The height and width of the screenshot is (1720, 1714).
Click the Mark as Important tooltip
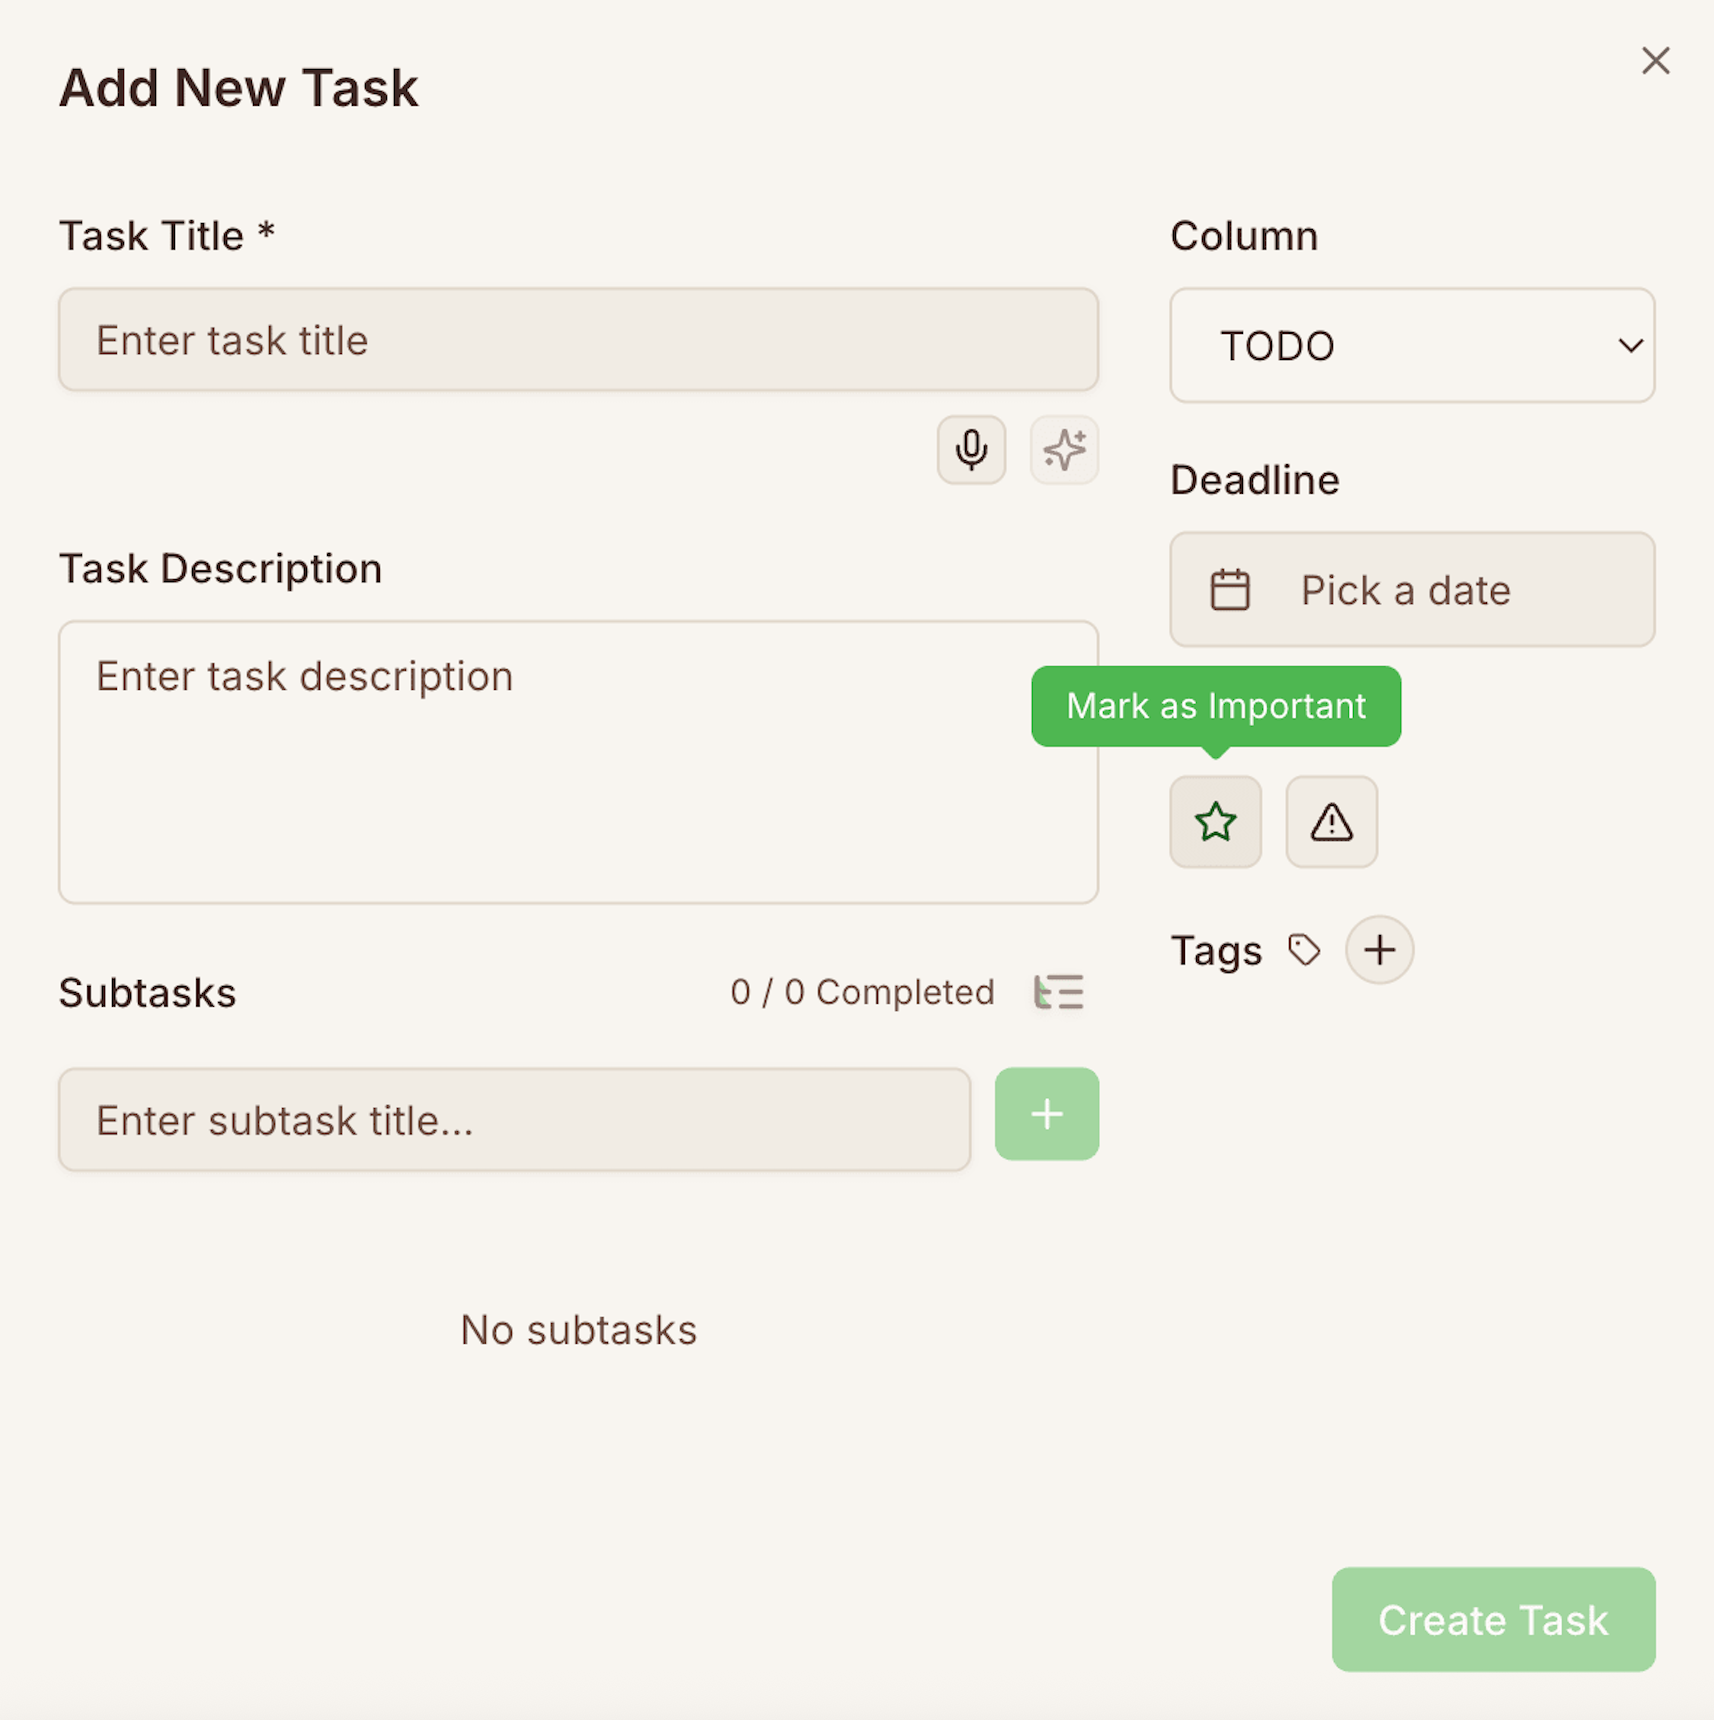pyautogui.click(x=1215, y=706)
